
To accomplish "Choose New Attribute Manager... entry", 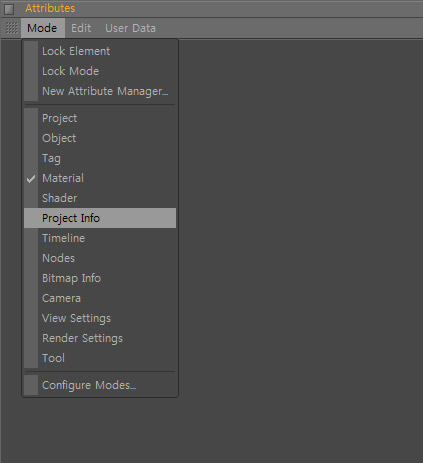I will 100,91.
